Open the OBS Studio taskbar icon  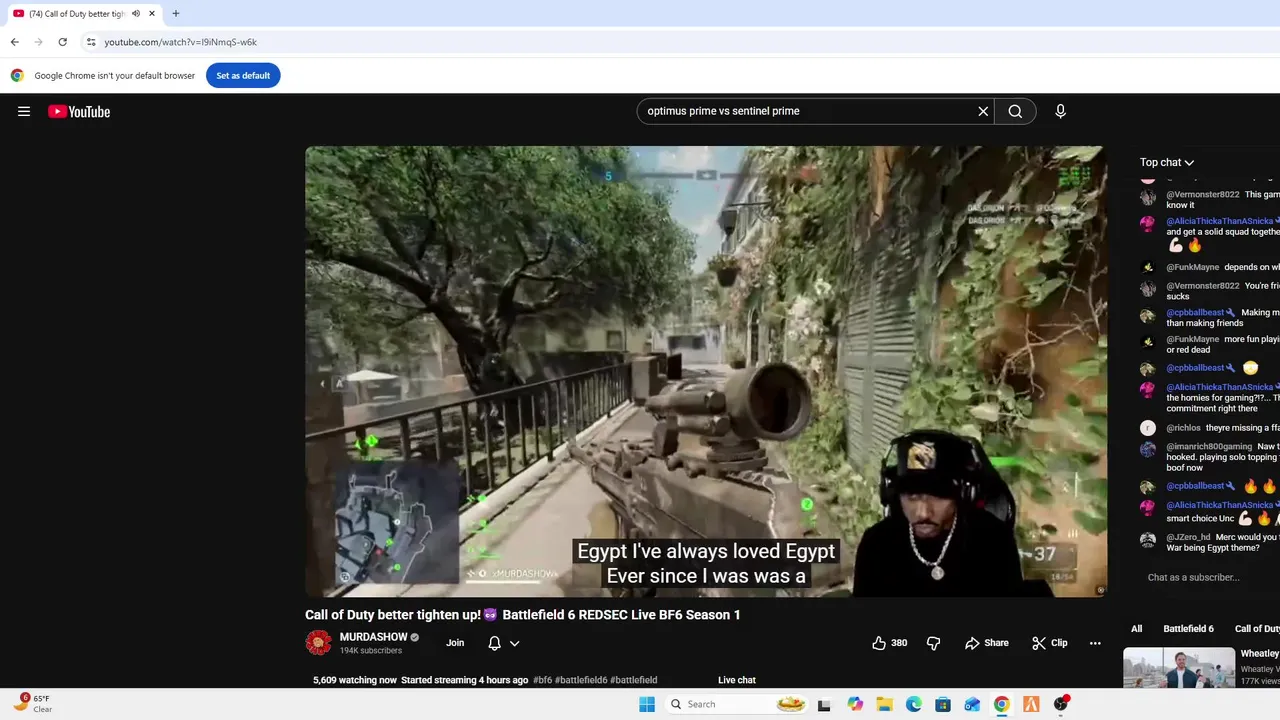[x=1060, y=704]
